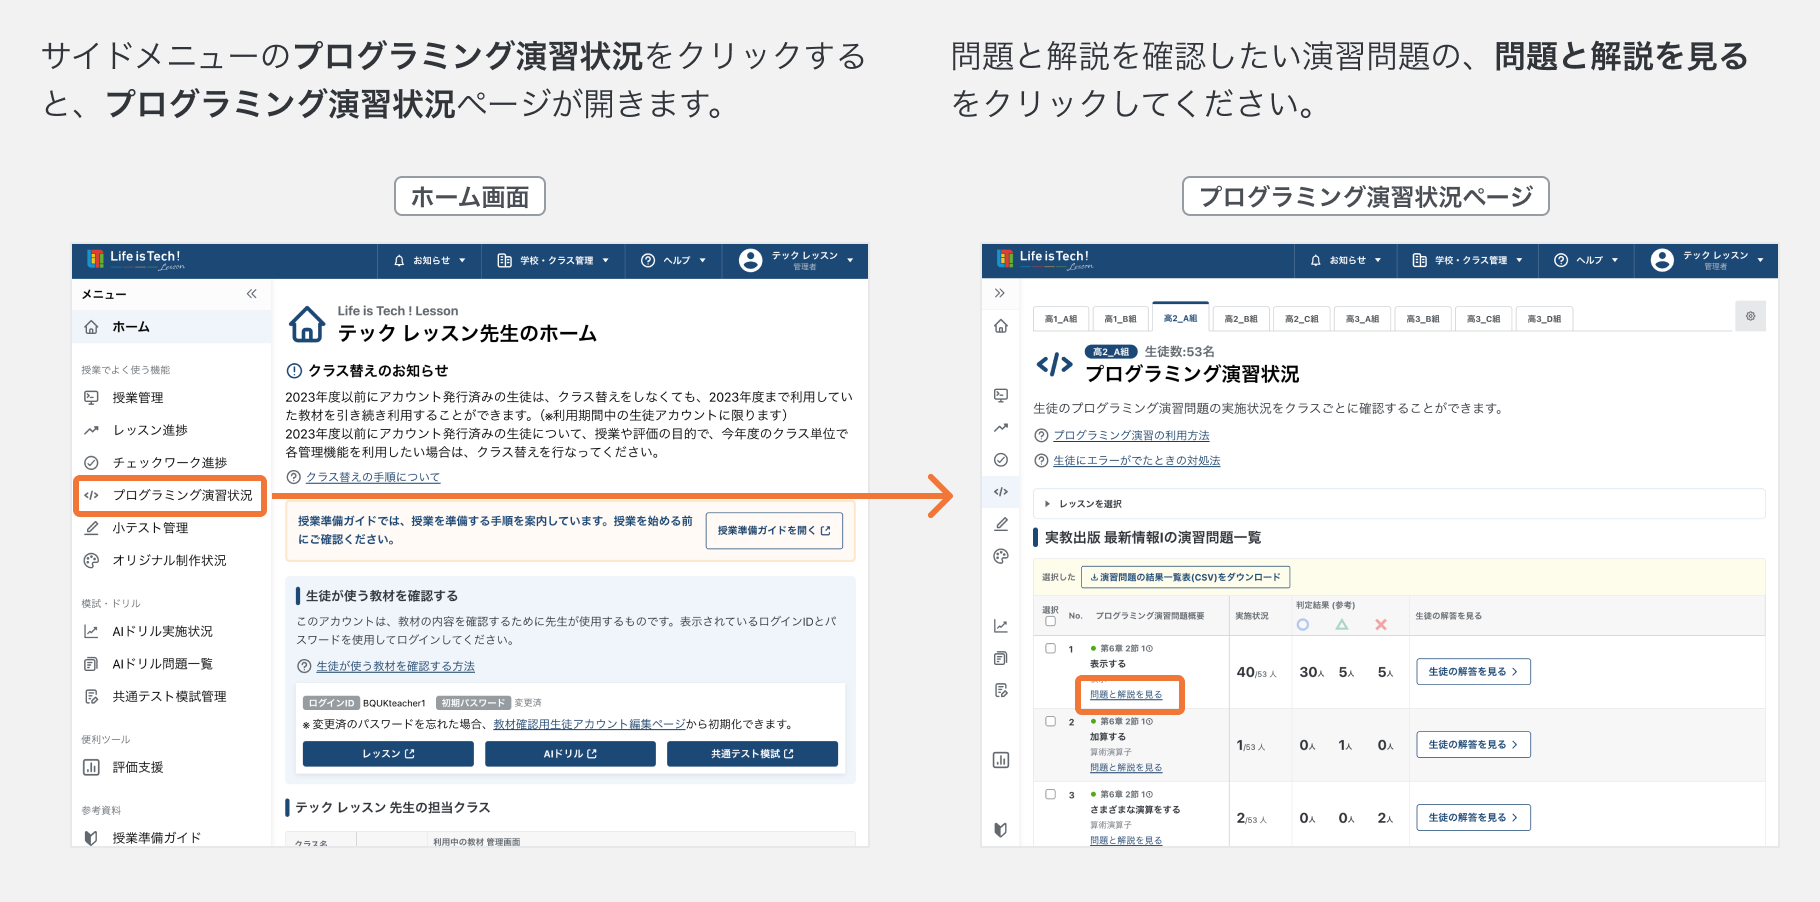The width and height of the screenshot is (1820, 902).
Task: Expand collapsed sidebar using double-arrow icon
Action: [x=999, y=293]
